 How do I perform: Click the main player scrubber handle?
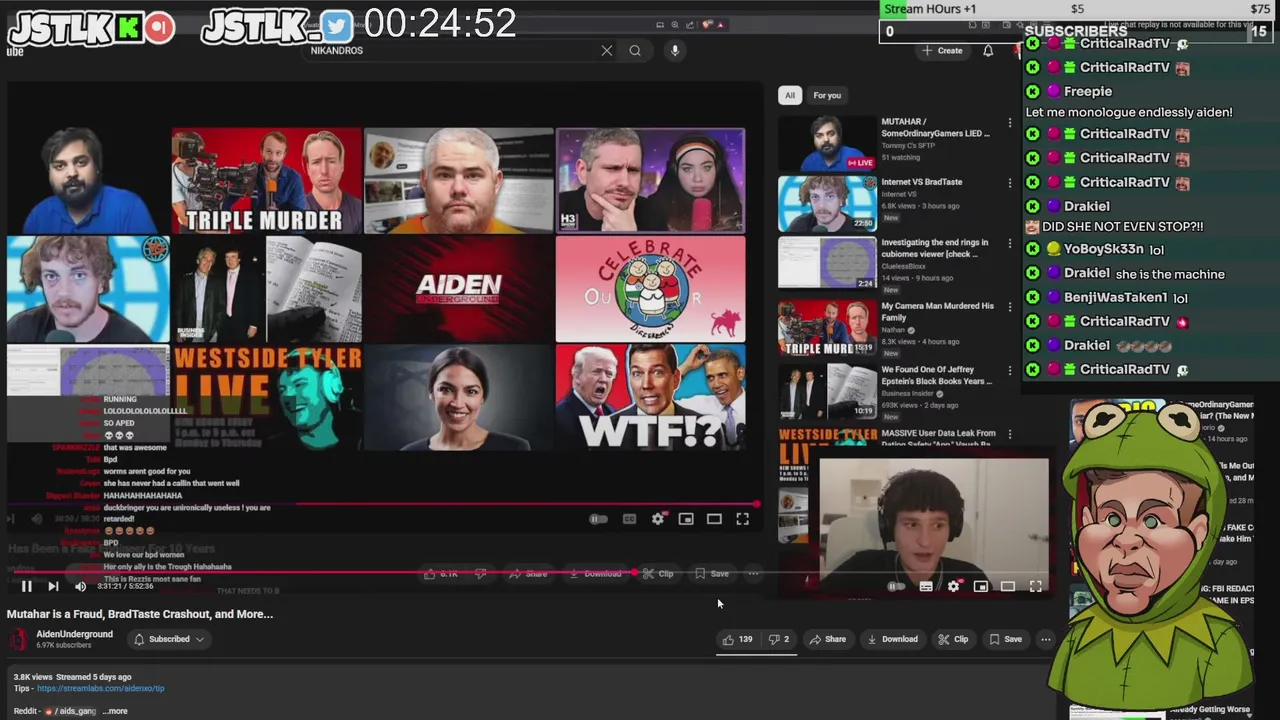coord(634,573)
